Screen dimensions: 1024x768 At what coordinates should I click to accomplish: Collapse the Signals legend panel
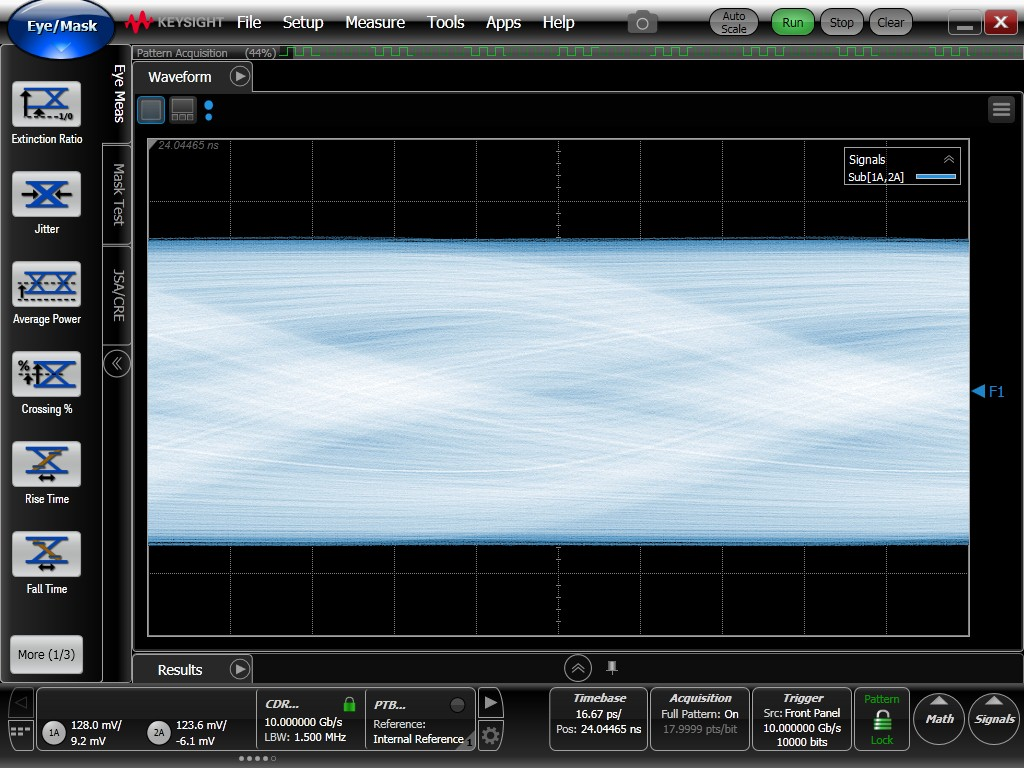[949, 159]
